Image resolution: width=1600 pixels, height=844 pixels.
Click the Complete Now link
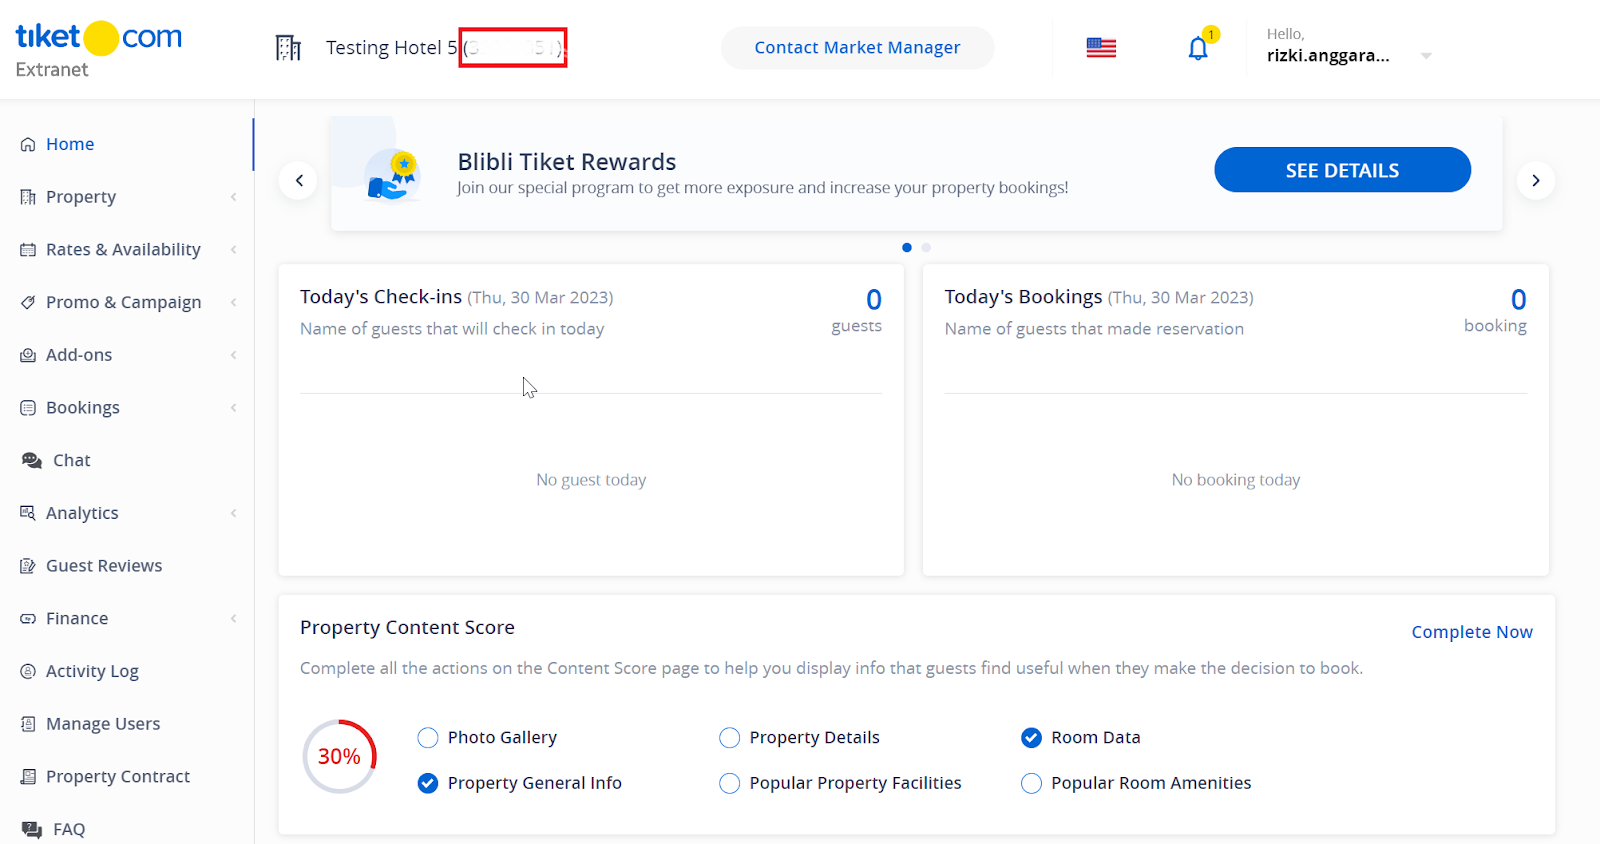pyautogui.click(x=1472, y=632)
